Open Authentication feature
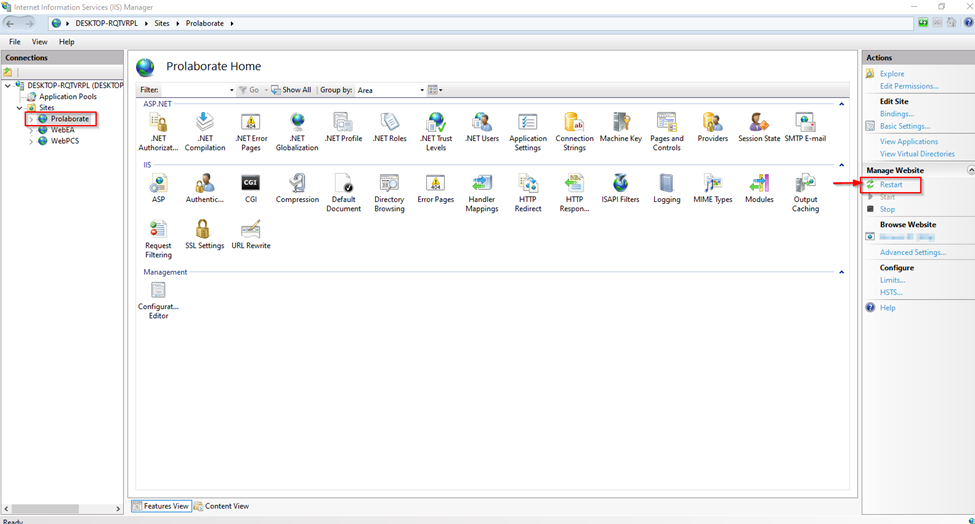The width and height of the screenshot is (975, 524). [x=205, y=188]
